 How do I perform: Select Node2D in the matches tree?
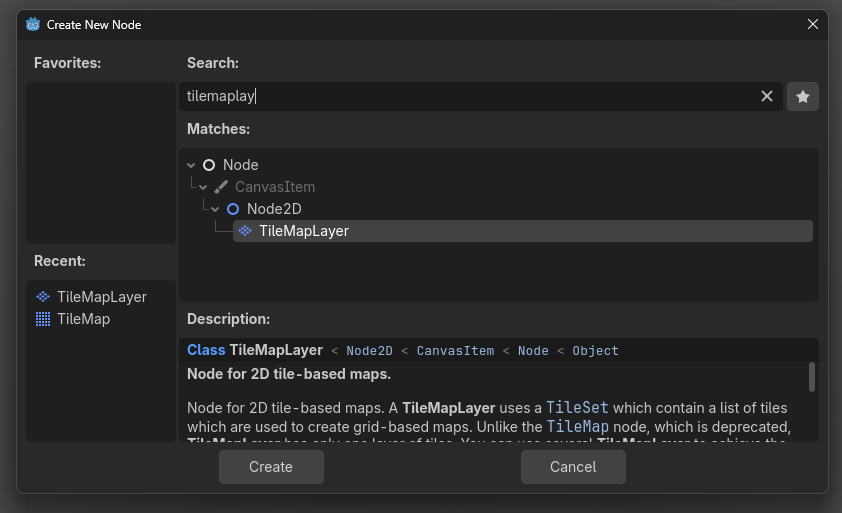click(x=274, y=209)
